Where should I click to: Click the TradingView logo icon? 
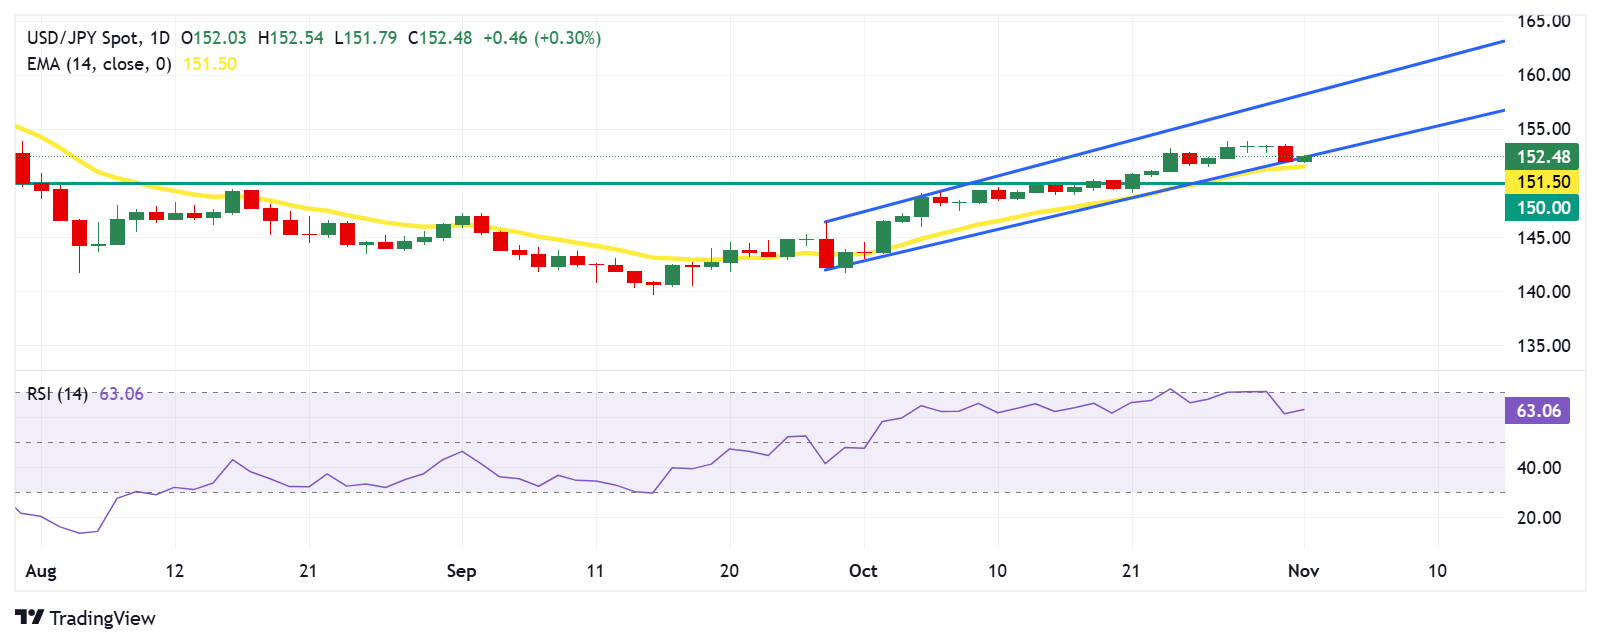(29, 618)
